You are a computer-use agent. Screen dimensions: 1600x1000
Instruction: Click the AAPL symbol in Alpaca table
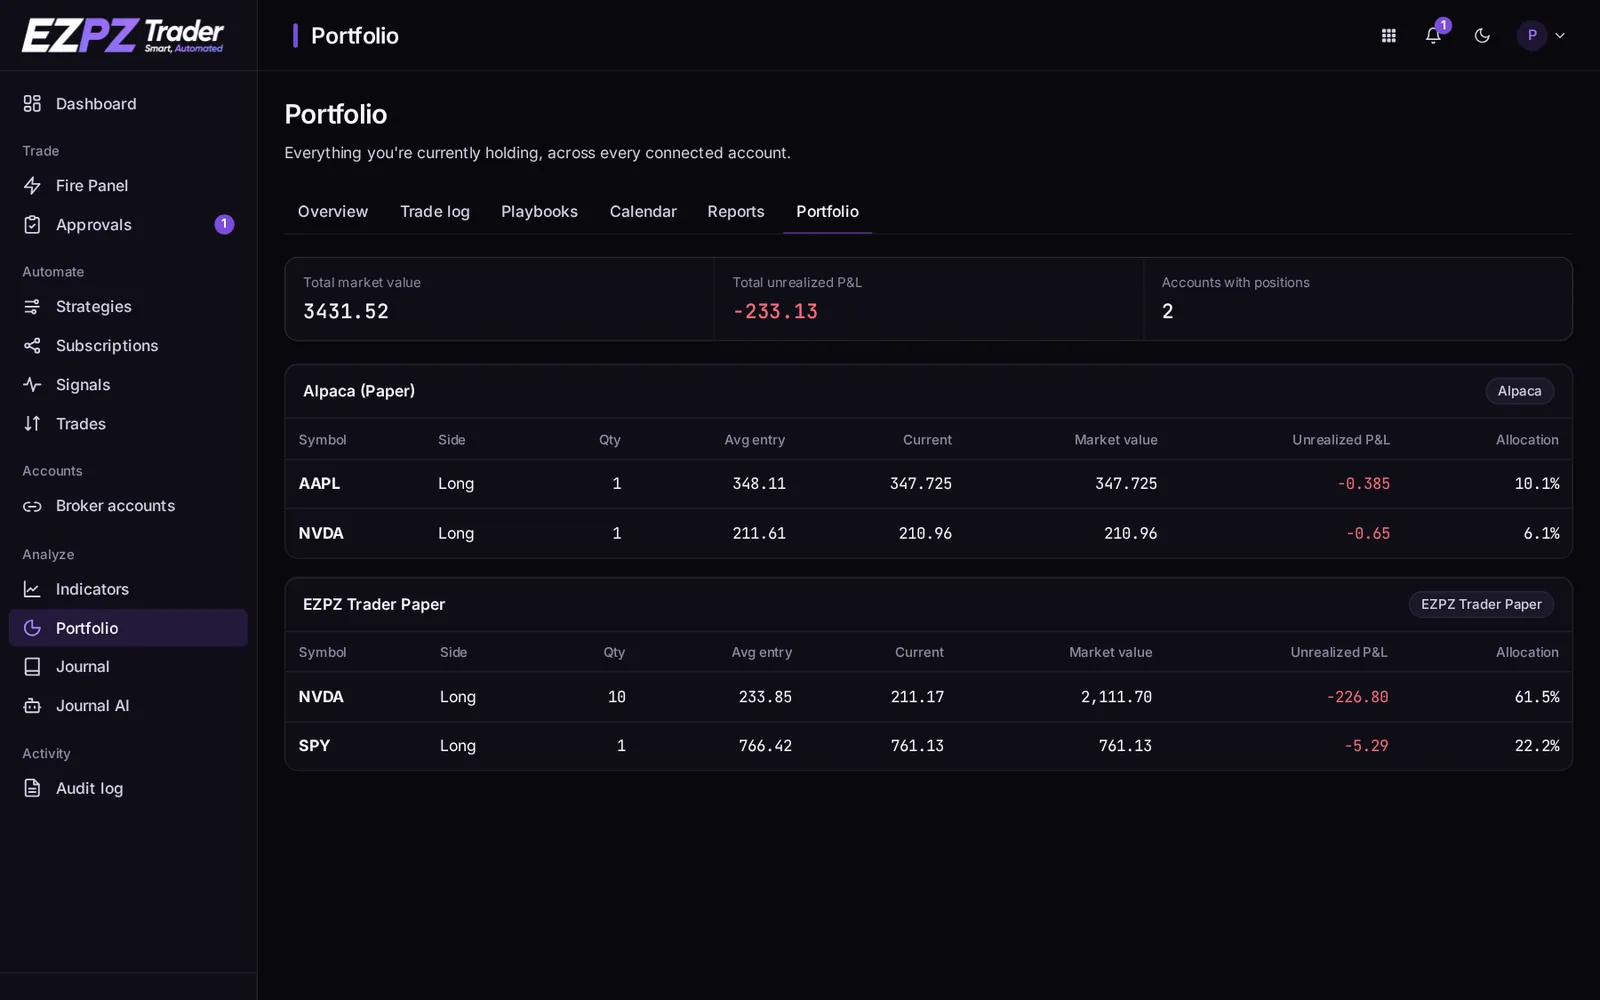click(319, 484)
